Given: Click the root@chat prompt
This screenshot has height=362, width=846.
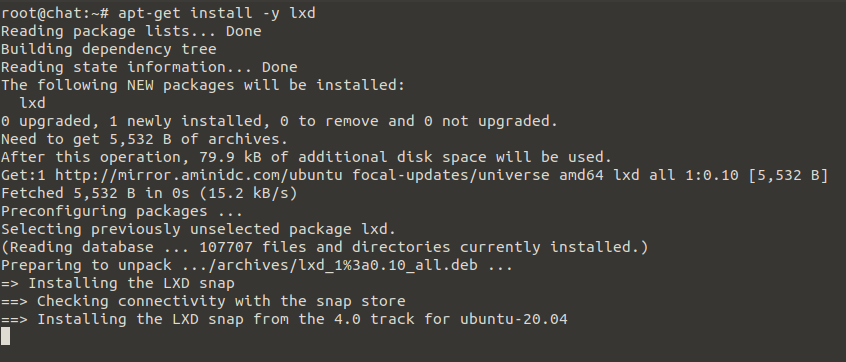Looking at the screenshot, I should point(55,13).
